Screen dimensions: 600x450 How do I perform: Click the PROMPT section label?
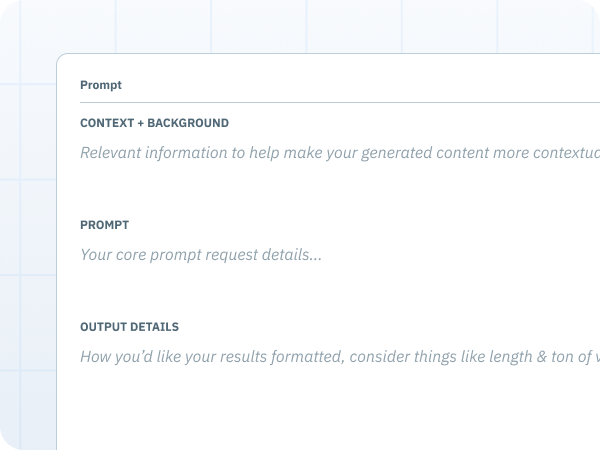pyautogui.click(x=104, y=225)
